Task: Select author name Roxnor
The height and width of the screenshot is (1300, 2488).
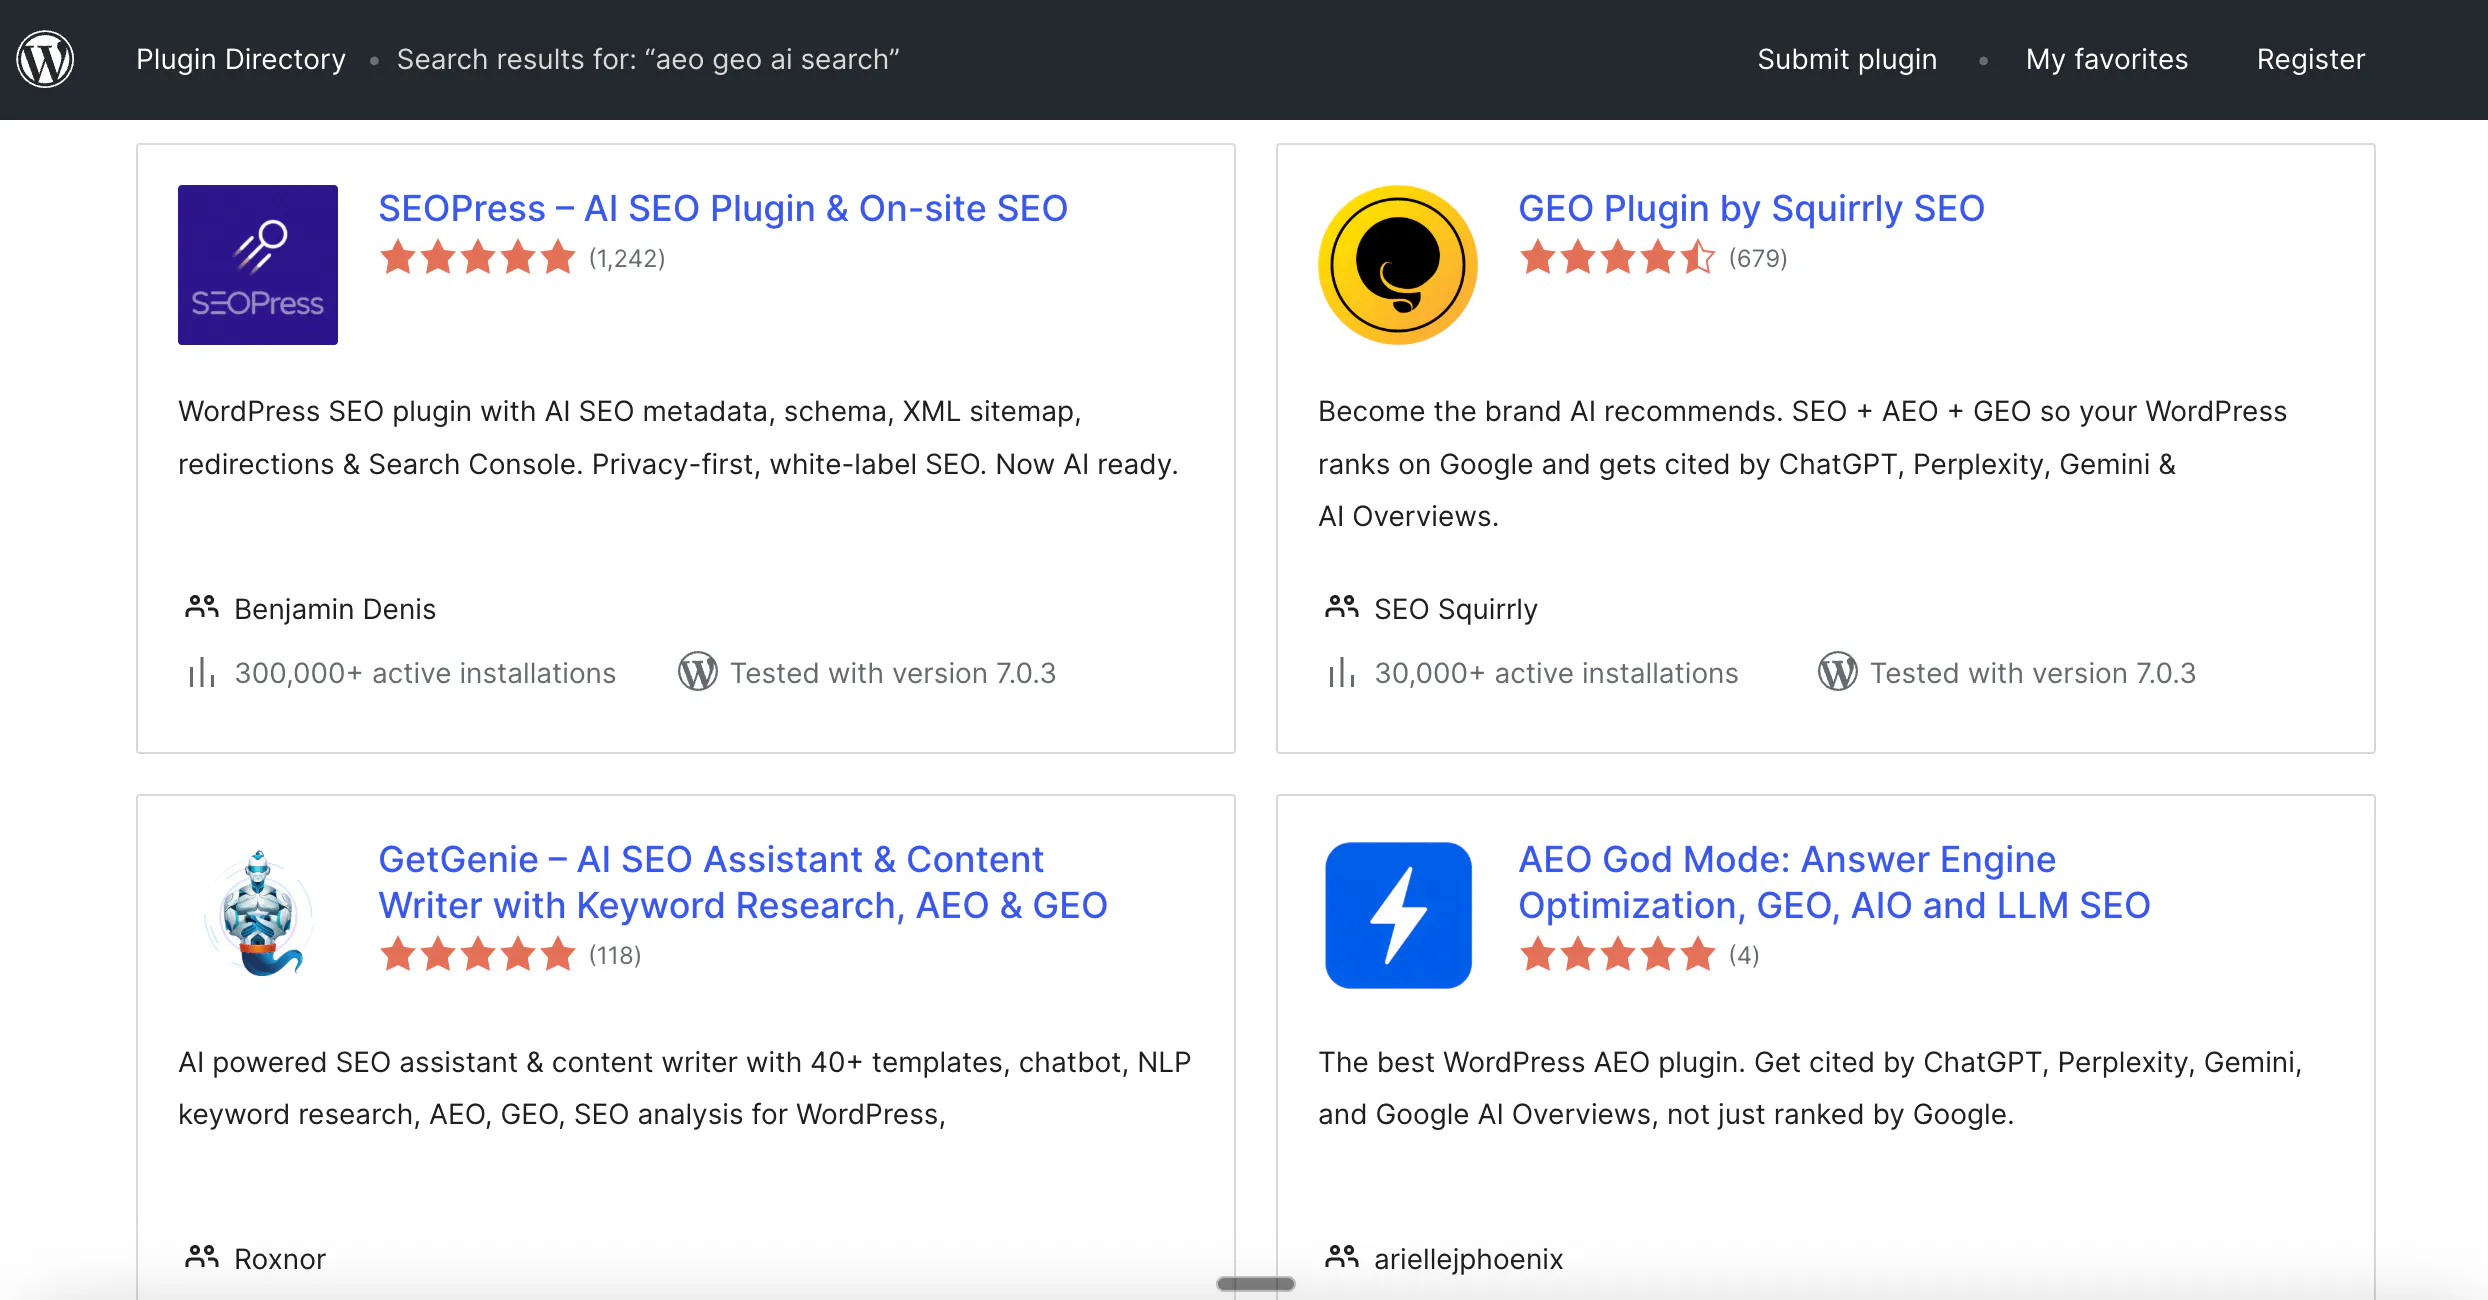Action: (280, 1259)
